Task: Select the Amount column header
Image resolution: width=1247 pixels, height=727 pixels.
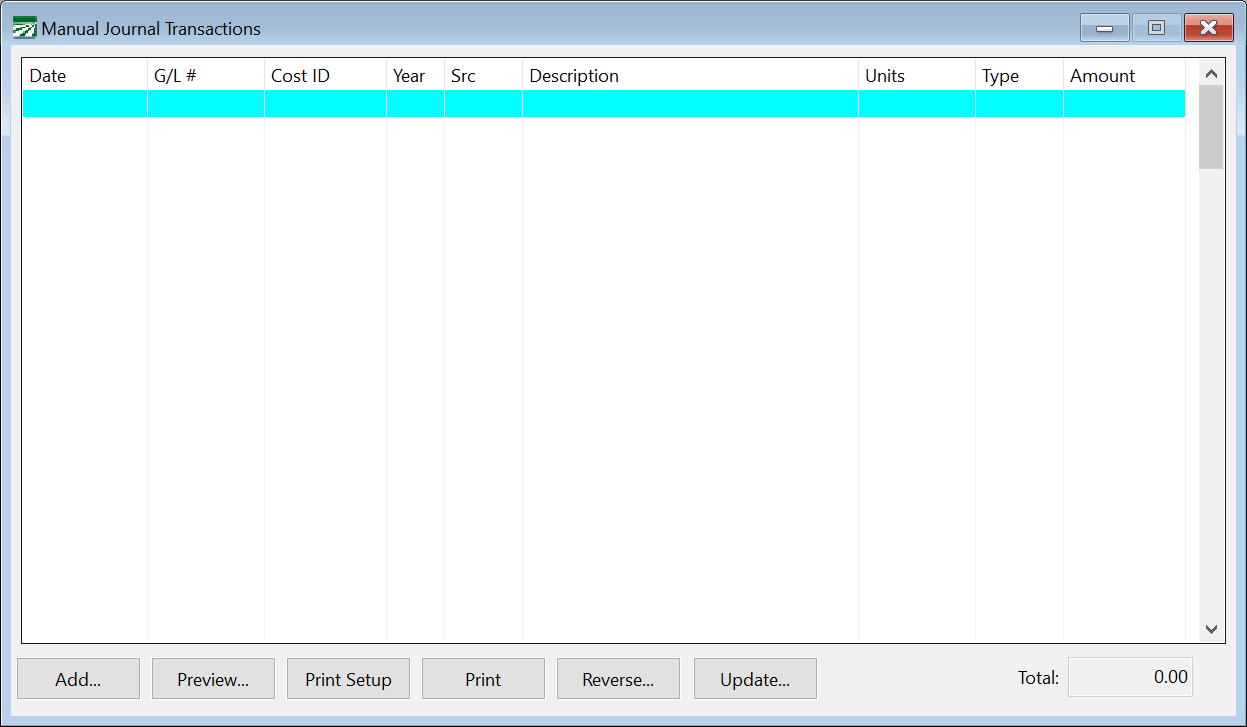Action: pos(1123,75)
